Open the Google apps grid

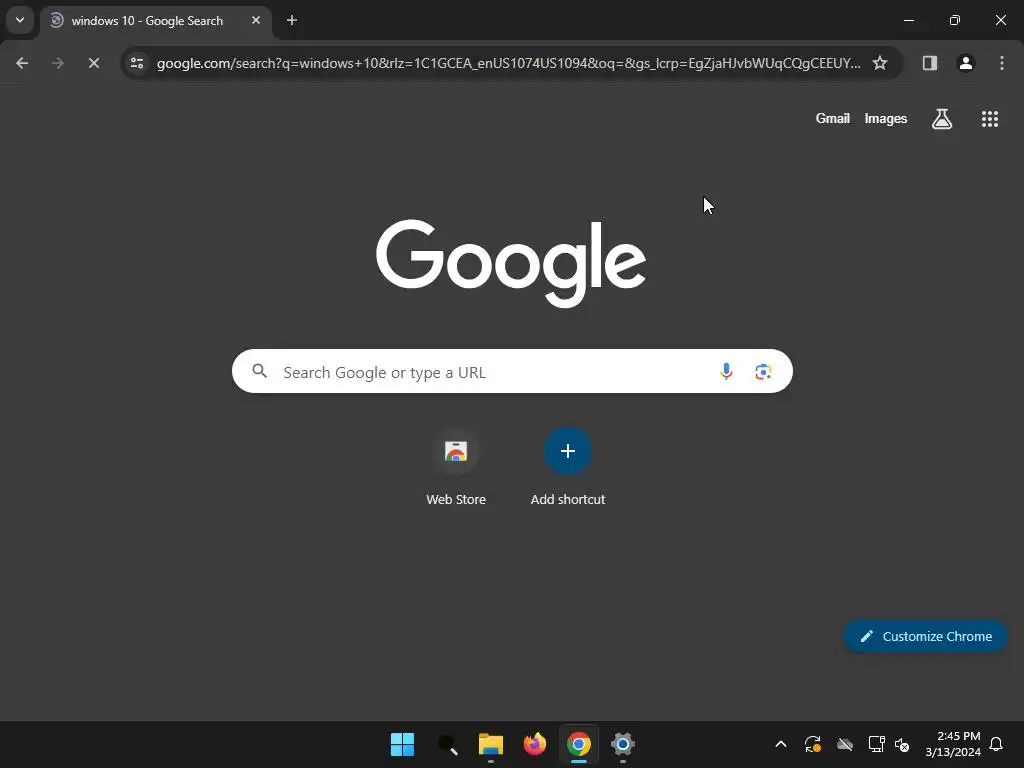(989, 119)
